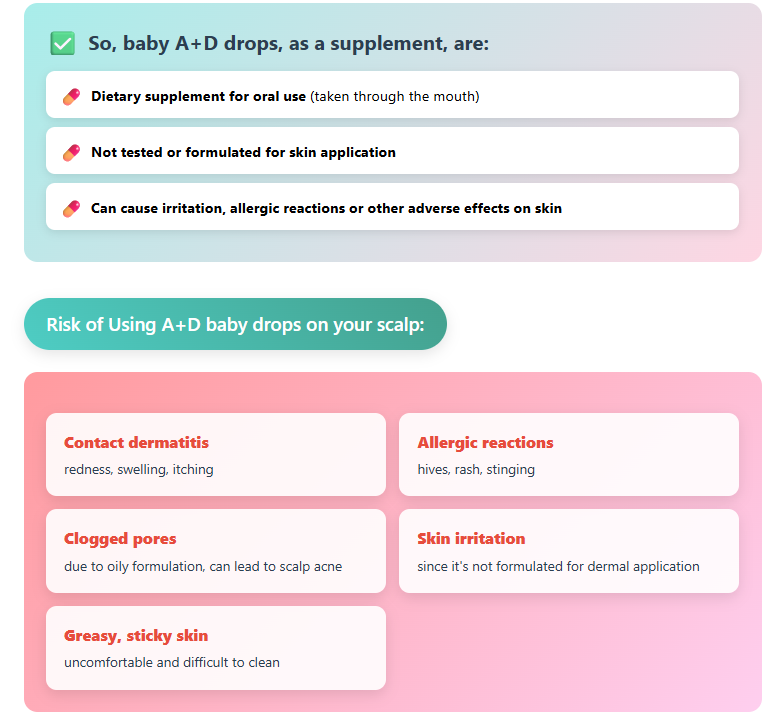Click the Contact dermatitis red title
Viewport: 784px width, 717px height.
pos(136,442)
